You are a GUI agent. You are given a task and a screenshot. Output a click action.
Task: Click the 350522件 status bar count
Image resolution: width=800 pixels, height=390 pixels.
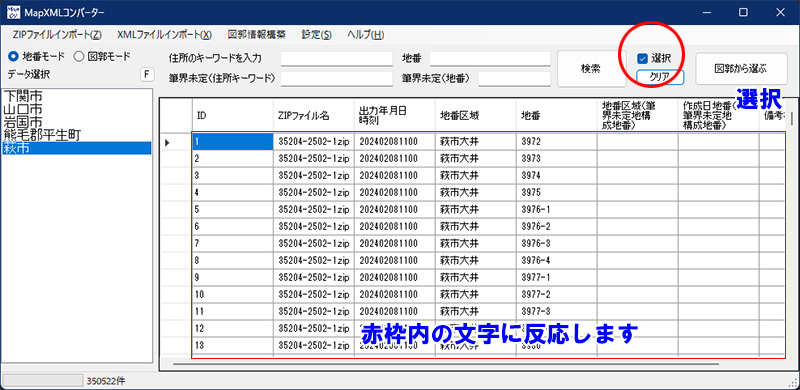(x=106, y=380)
